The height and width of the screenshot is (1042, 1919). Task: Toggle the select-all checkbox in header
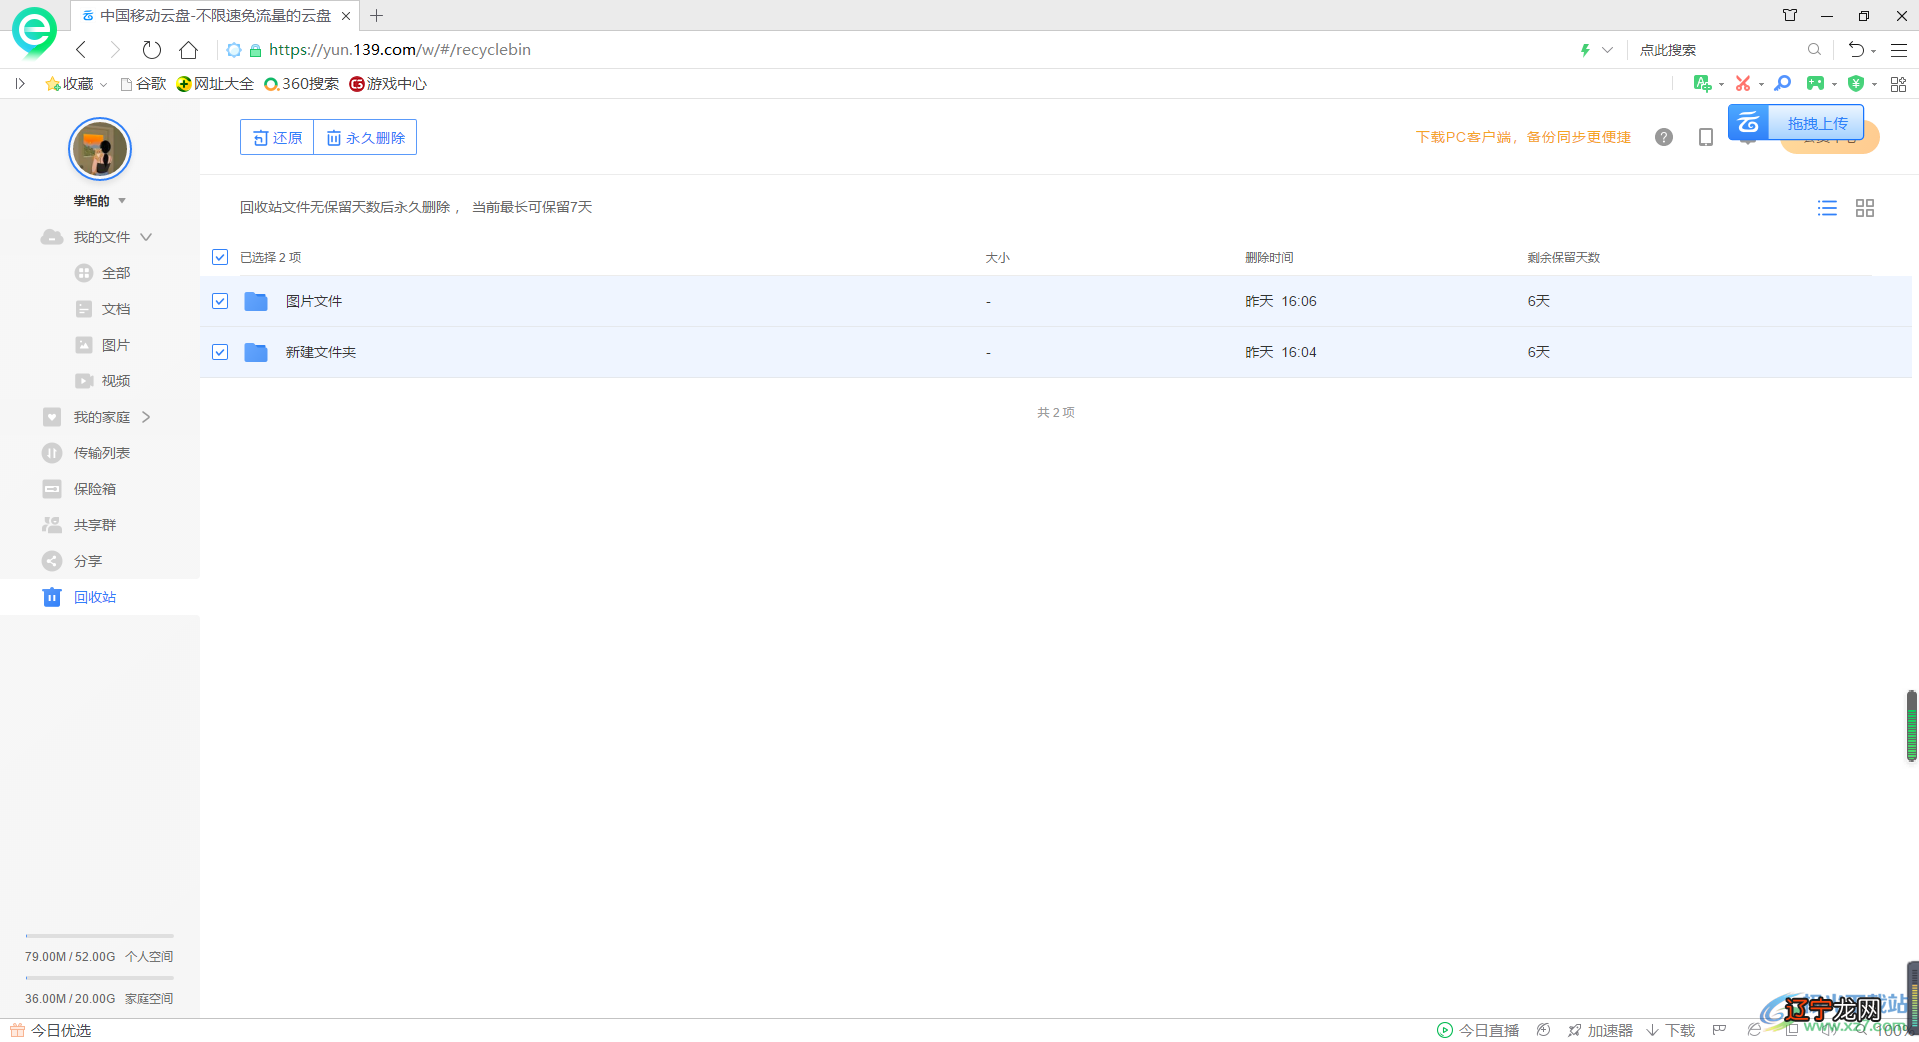(220, 258)
